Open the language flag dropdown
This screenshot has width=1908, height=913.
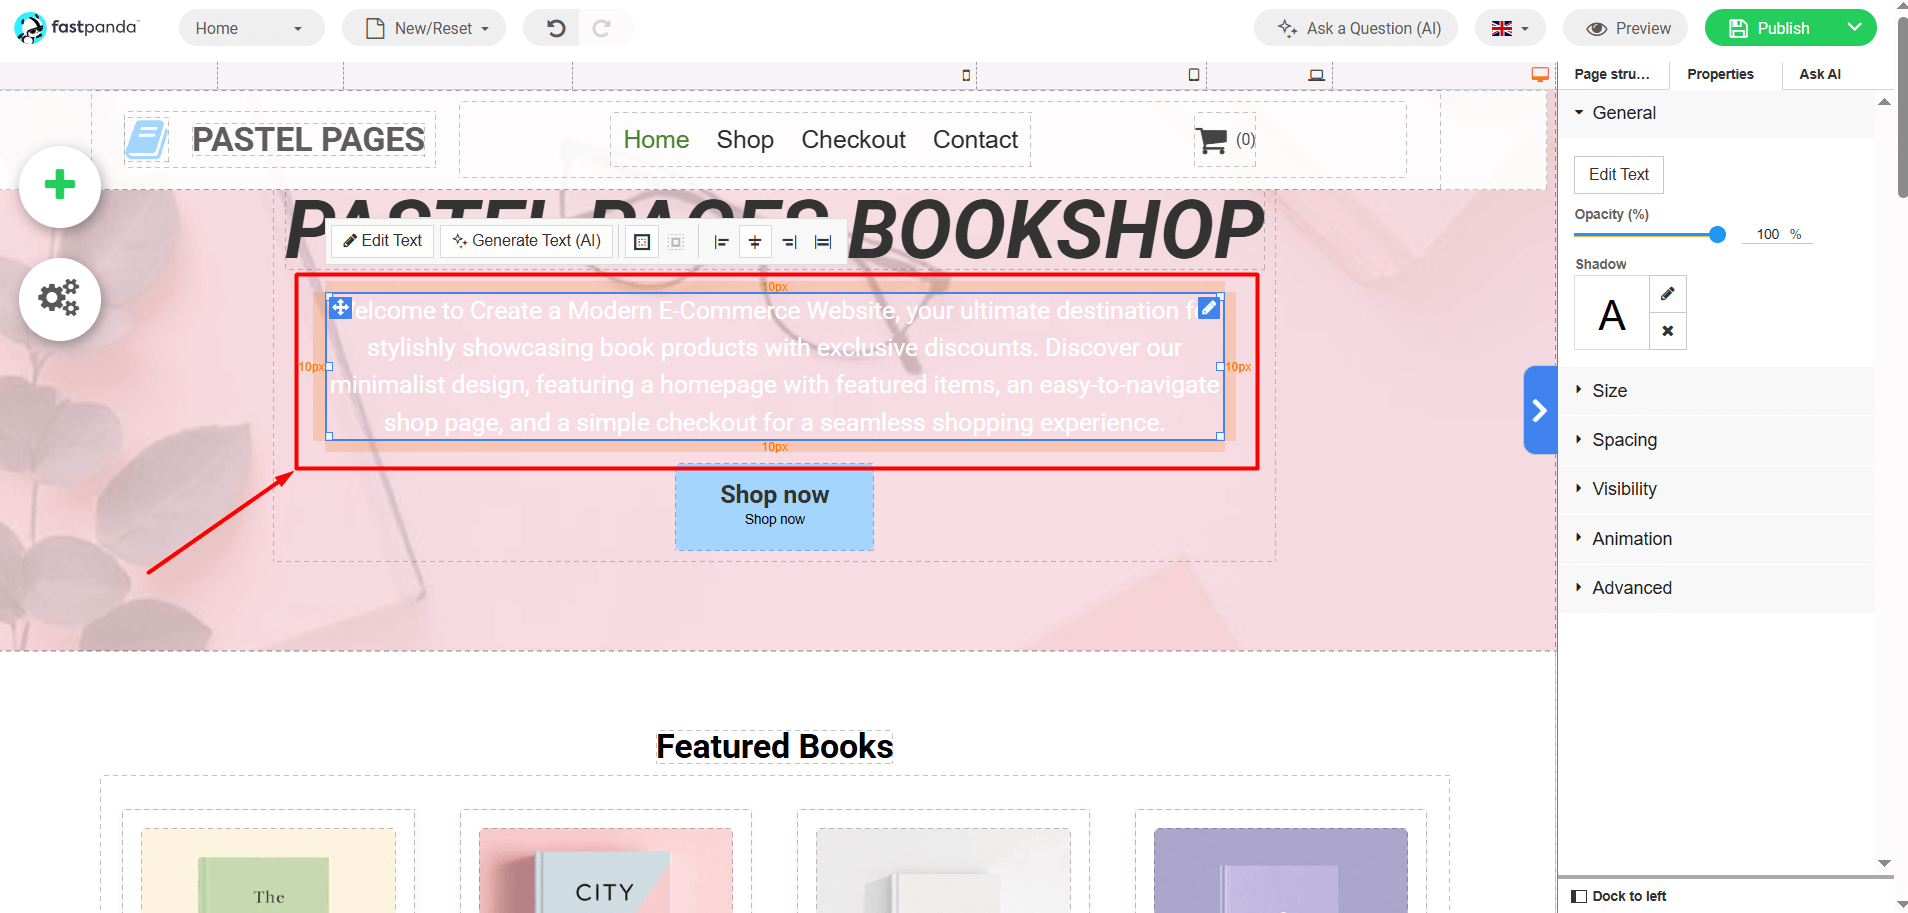[x=1509, y=28]
